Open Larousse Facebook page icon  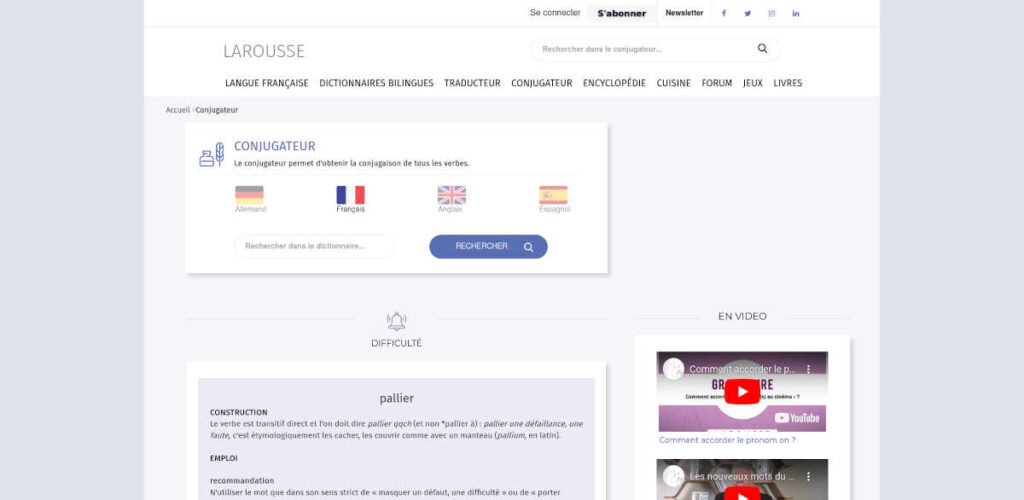click(x=724, y=13)
